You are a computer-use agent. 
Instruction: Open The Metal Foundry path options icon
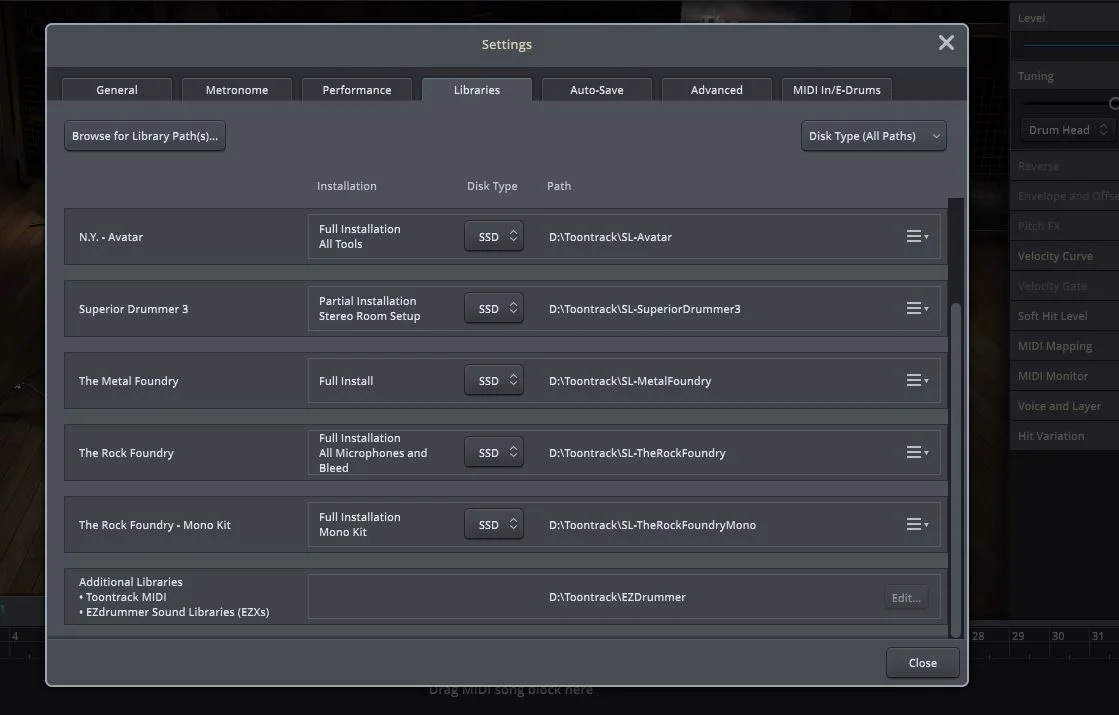(x=917, y=380)
